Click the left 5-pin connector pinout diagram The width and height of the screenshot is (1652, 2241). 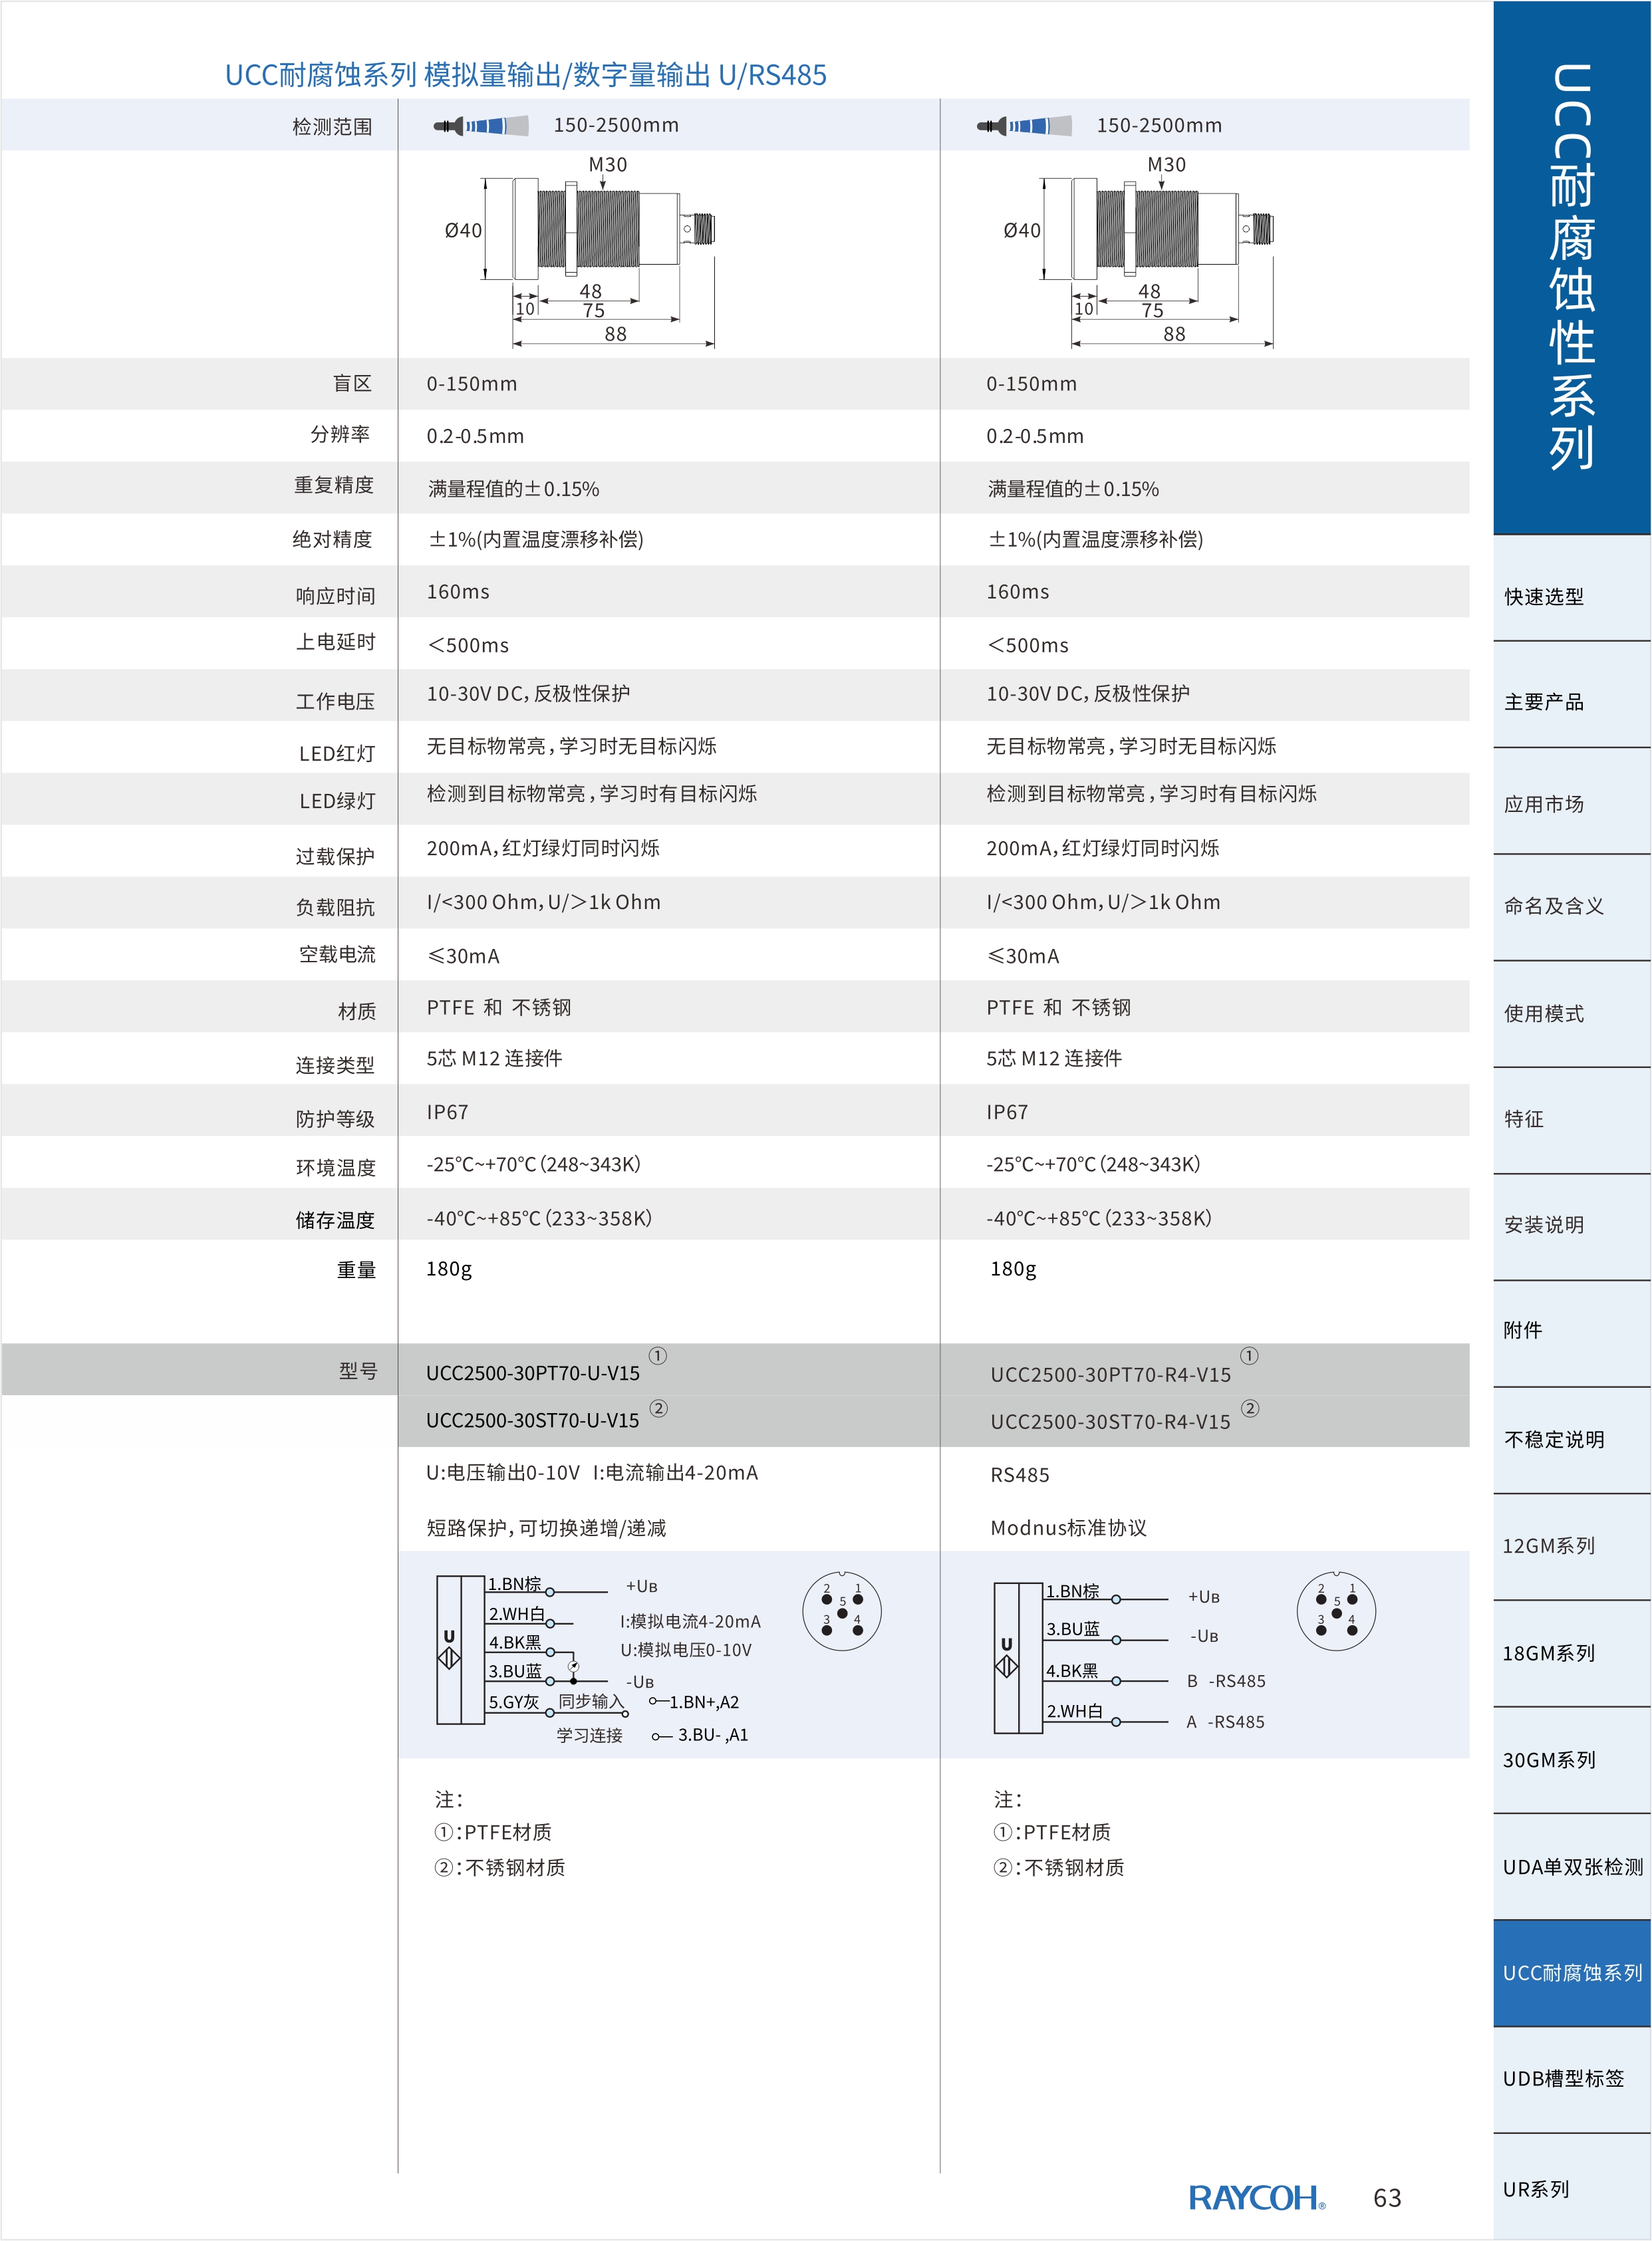(842, 1611)
